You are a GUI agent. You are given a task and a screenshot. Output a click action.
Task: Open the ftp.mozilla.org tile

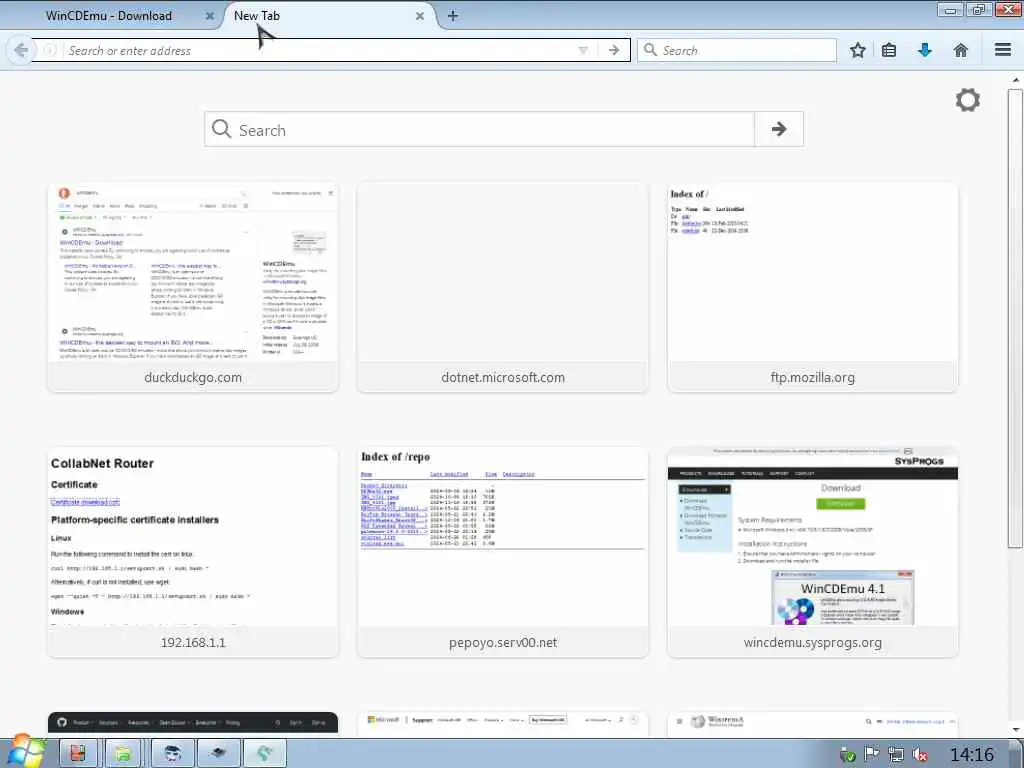[812, 287]
